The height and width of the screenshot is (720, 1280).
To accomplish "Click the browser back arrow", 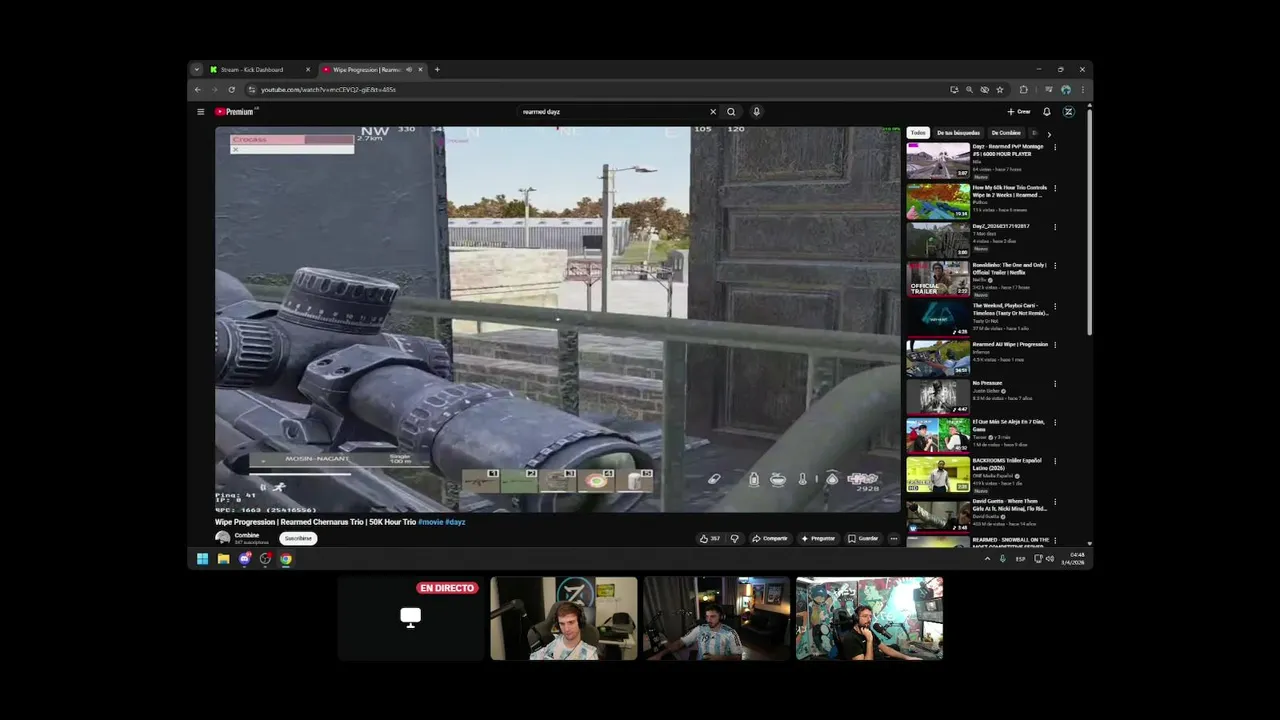I will (x=197, y=89).
